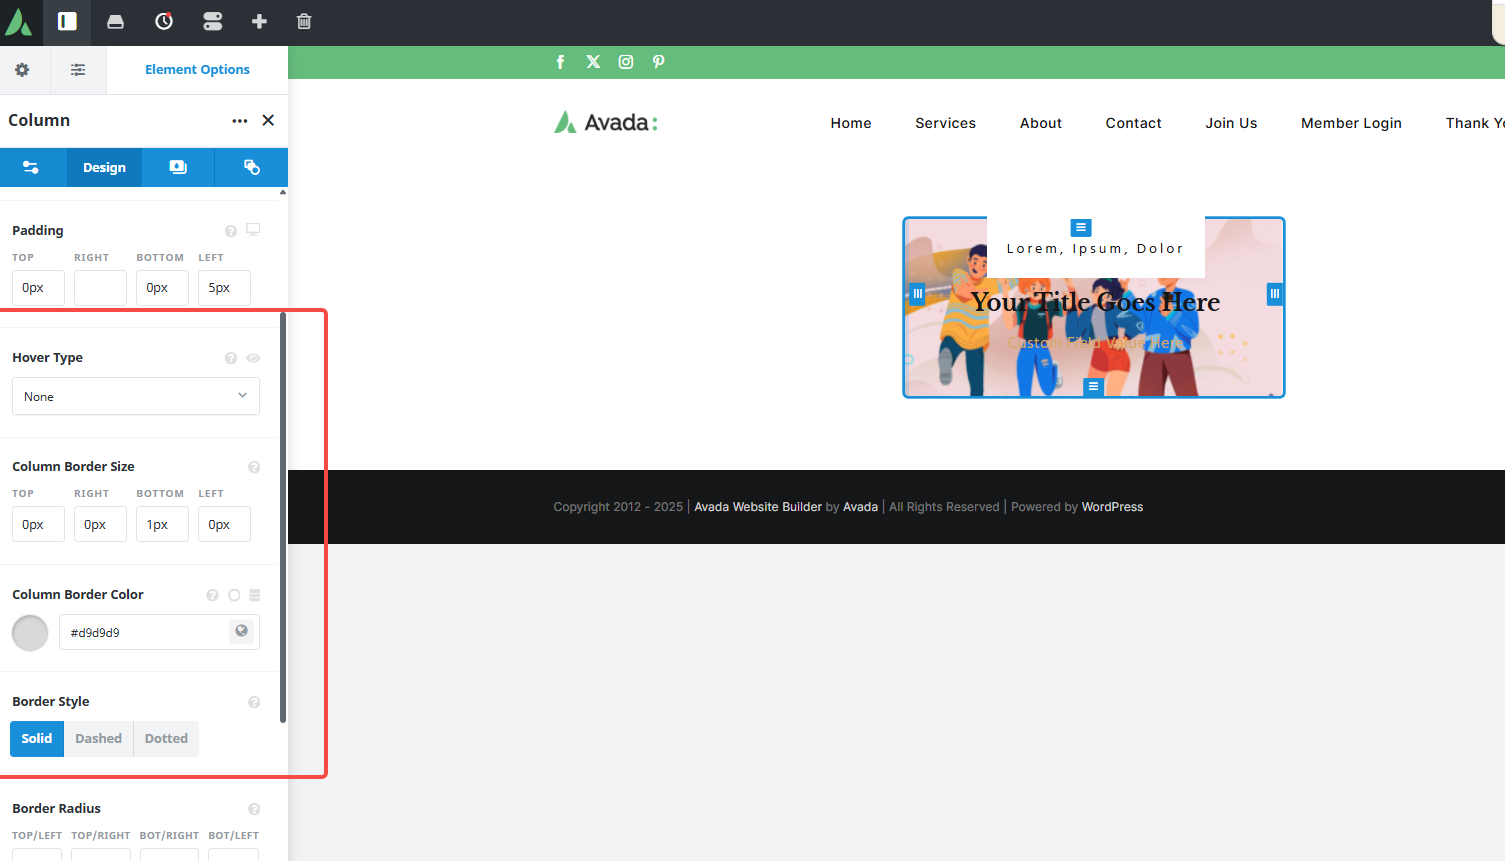The image size is (1505, 861).
Task: Click the Instagram icon in green header
Action: point(626,62)
